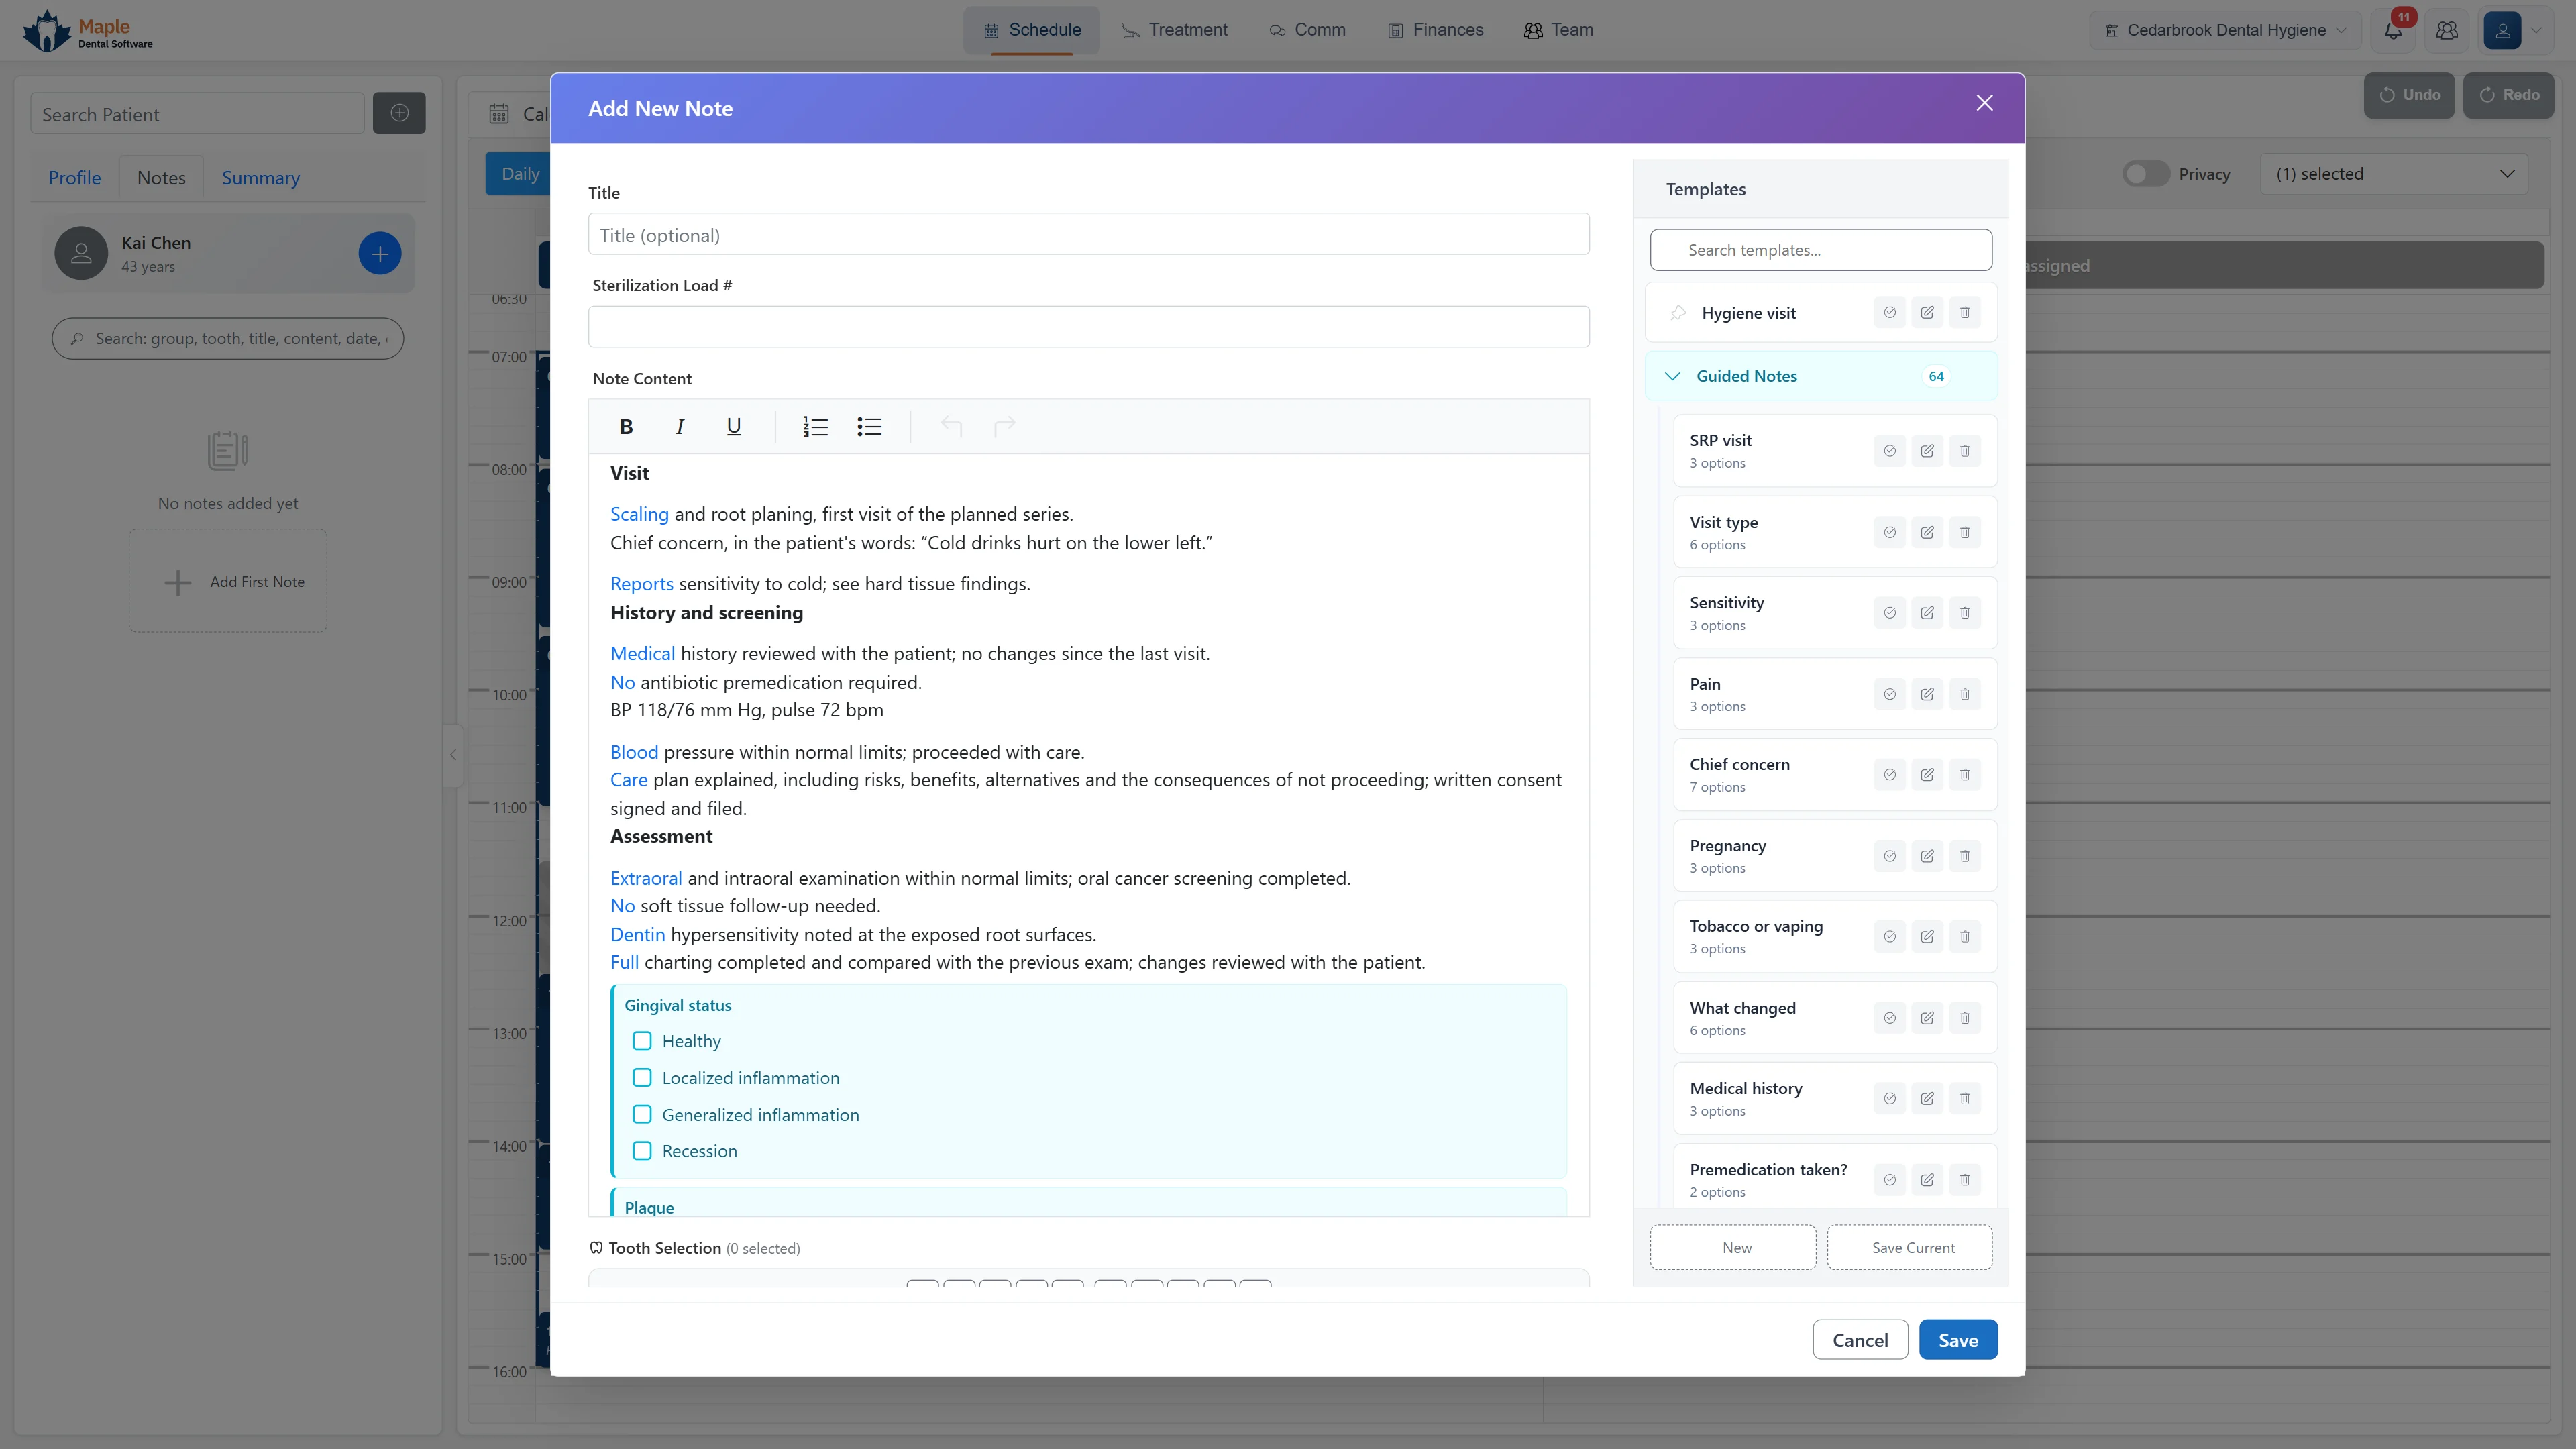Click the Save Current template button
The image size is (2576, 1449).
point(1910,1248)
